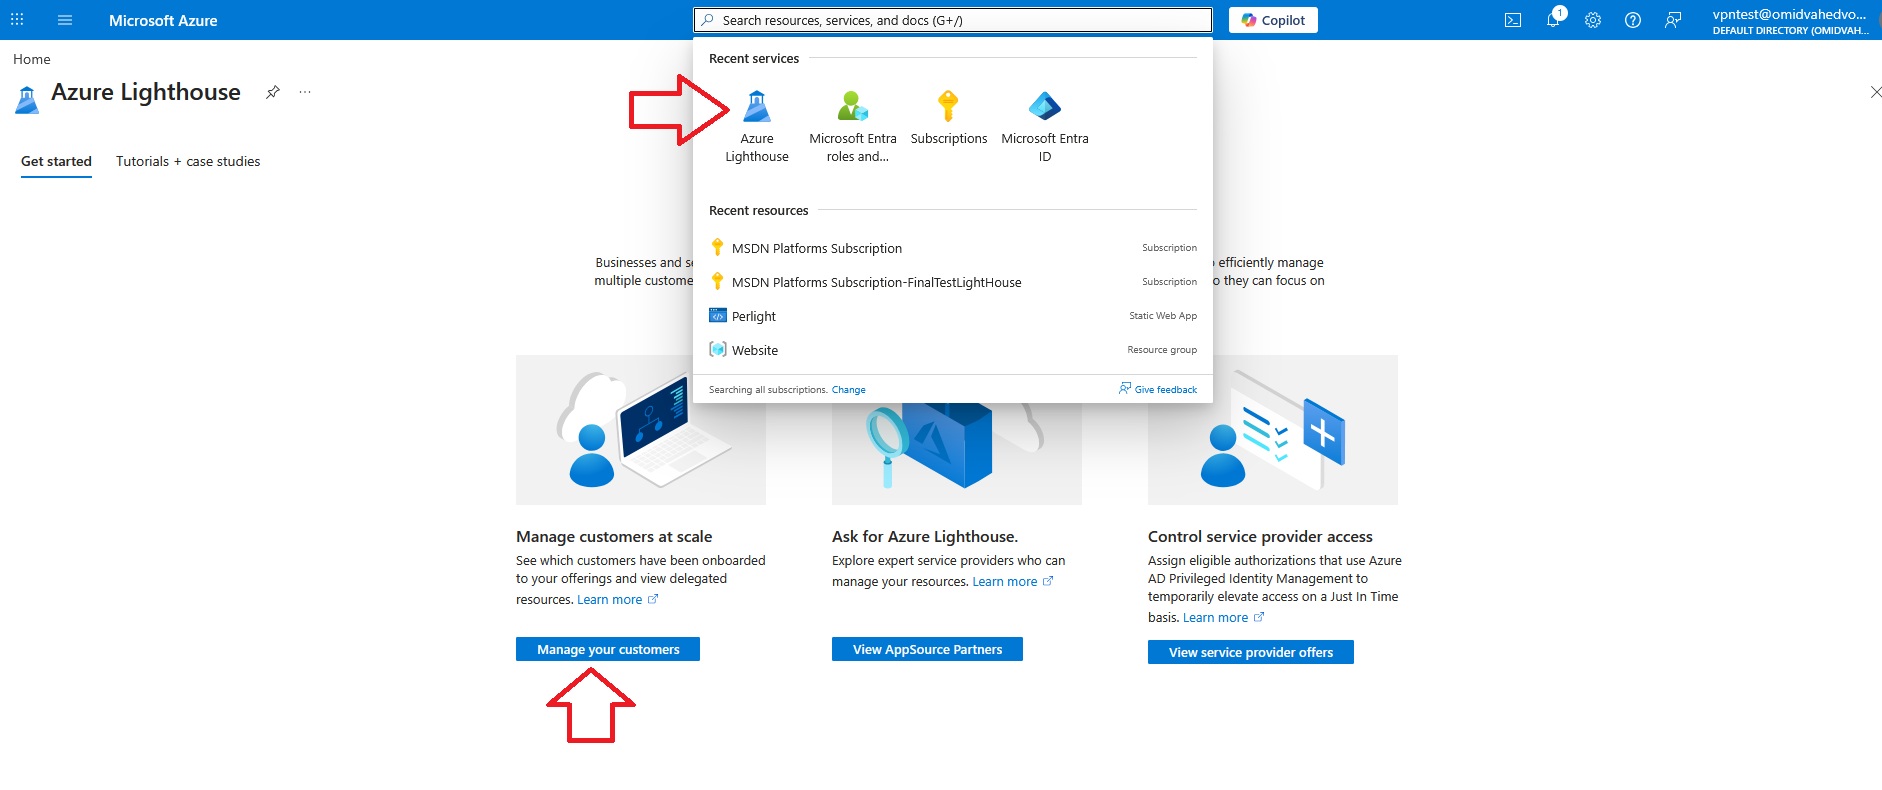This screenshot has width=1882, height=790.
Task: Expand the portal hamburger menu
Action: (65, 20)
